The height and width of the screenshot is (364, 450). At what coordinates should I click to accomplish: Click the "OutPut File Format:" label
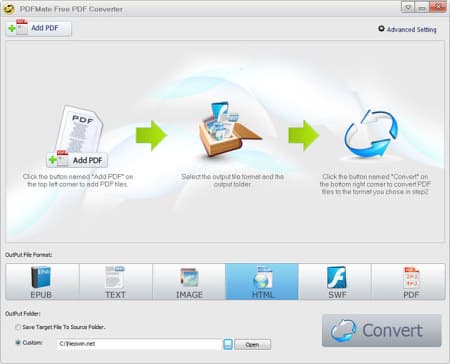click(x=29, y=255)
